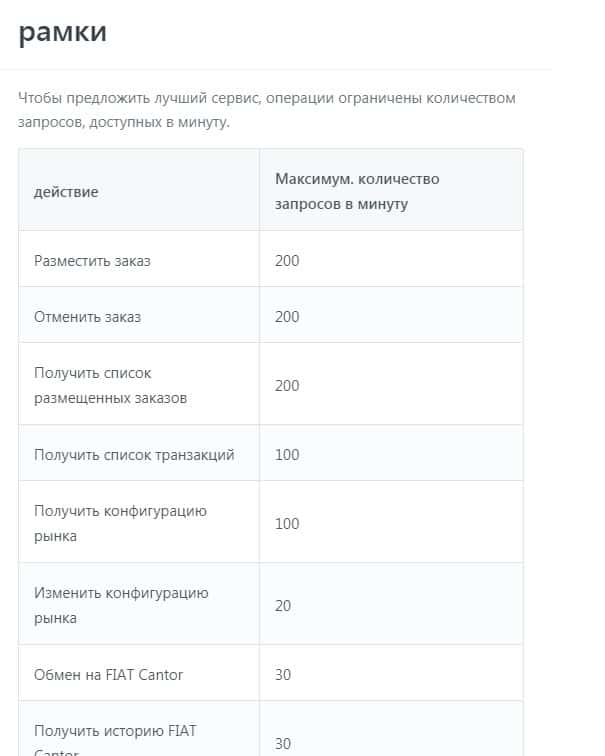Viewport: 605px width, 756px height.
Task: Click the 200 value beside "Отменить заказ"
Action: point(287,316)
